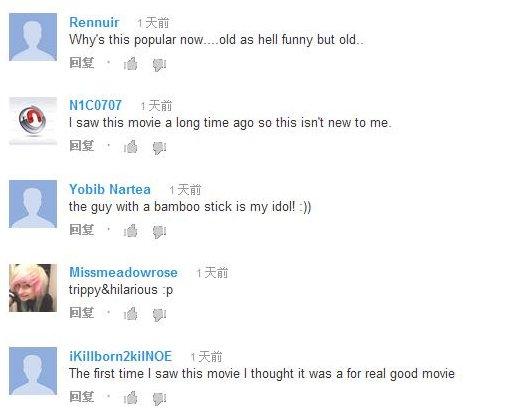Go to iKillborn2kilNOE's profile
This screenshot has width=513, height=419.
120,356
